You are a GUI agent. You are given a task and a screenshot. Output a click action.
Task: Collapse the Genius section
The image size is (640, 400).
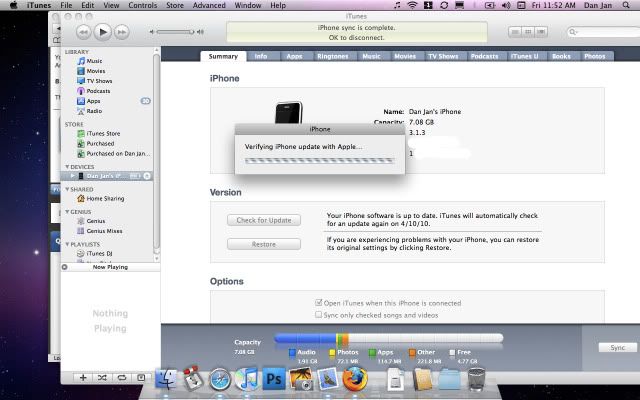(67, 212)
